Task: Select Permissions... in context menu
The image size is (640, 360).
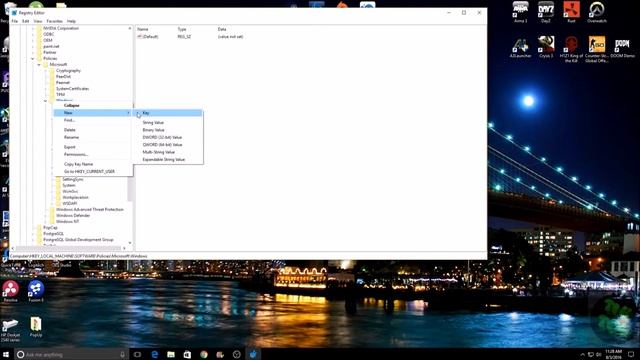Action: coord(93,154)
